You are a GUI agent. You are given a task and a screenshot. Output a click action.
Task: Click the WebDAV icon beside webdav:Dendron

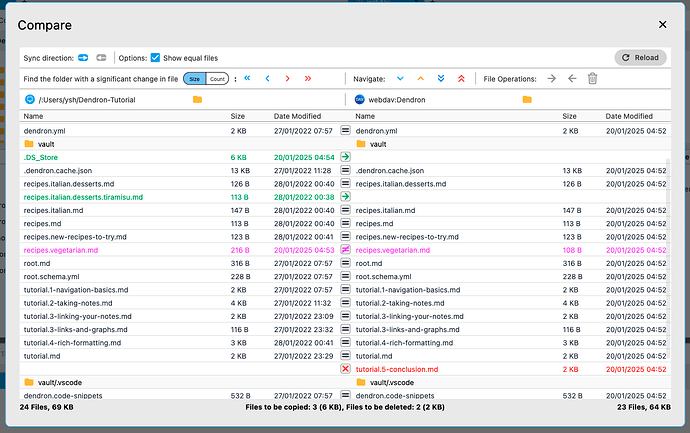coord(360,99)
